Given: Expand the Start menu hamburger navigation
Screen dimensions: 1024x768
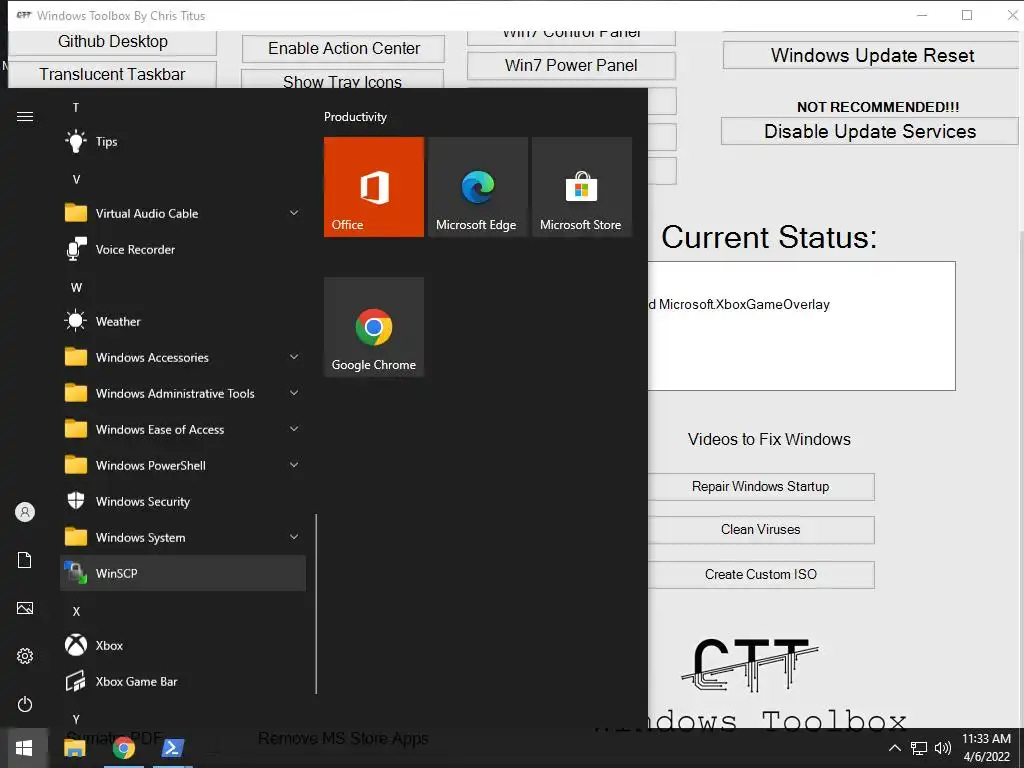Looking at the screenshot, I should click(x=25, y=117).
